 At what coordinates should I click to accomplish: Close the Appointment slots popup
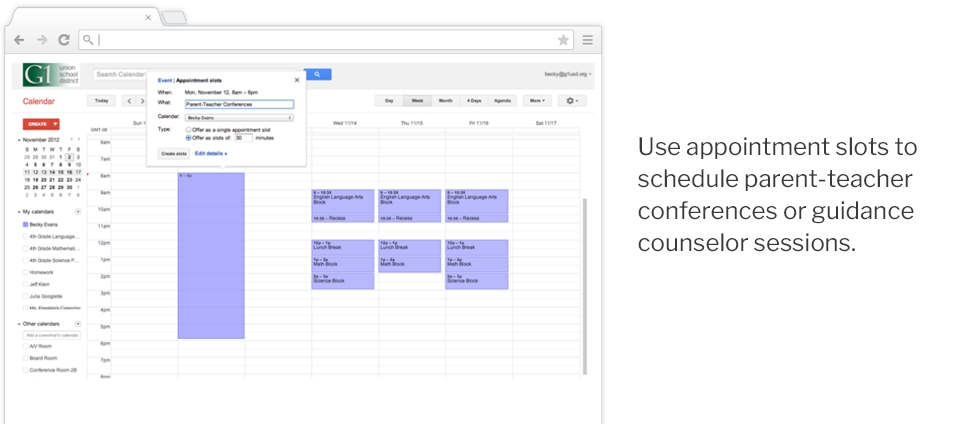pos(296,79)
